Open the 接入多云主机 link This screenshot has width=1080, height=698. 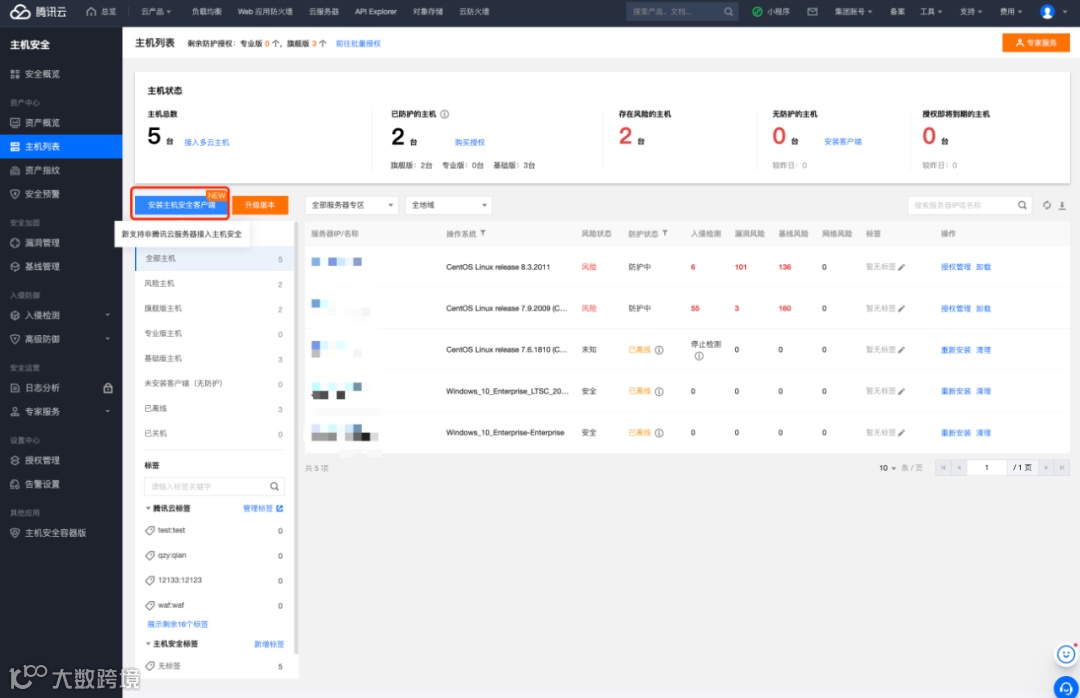pos(207,142)
